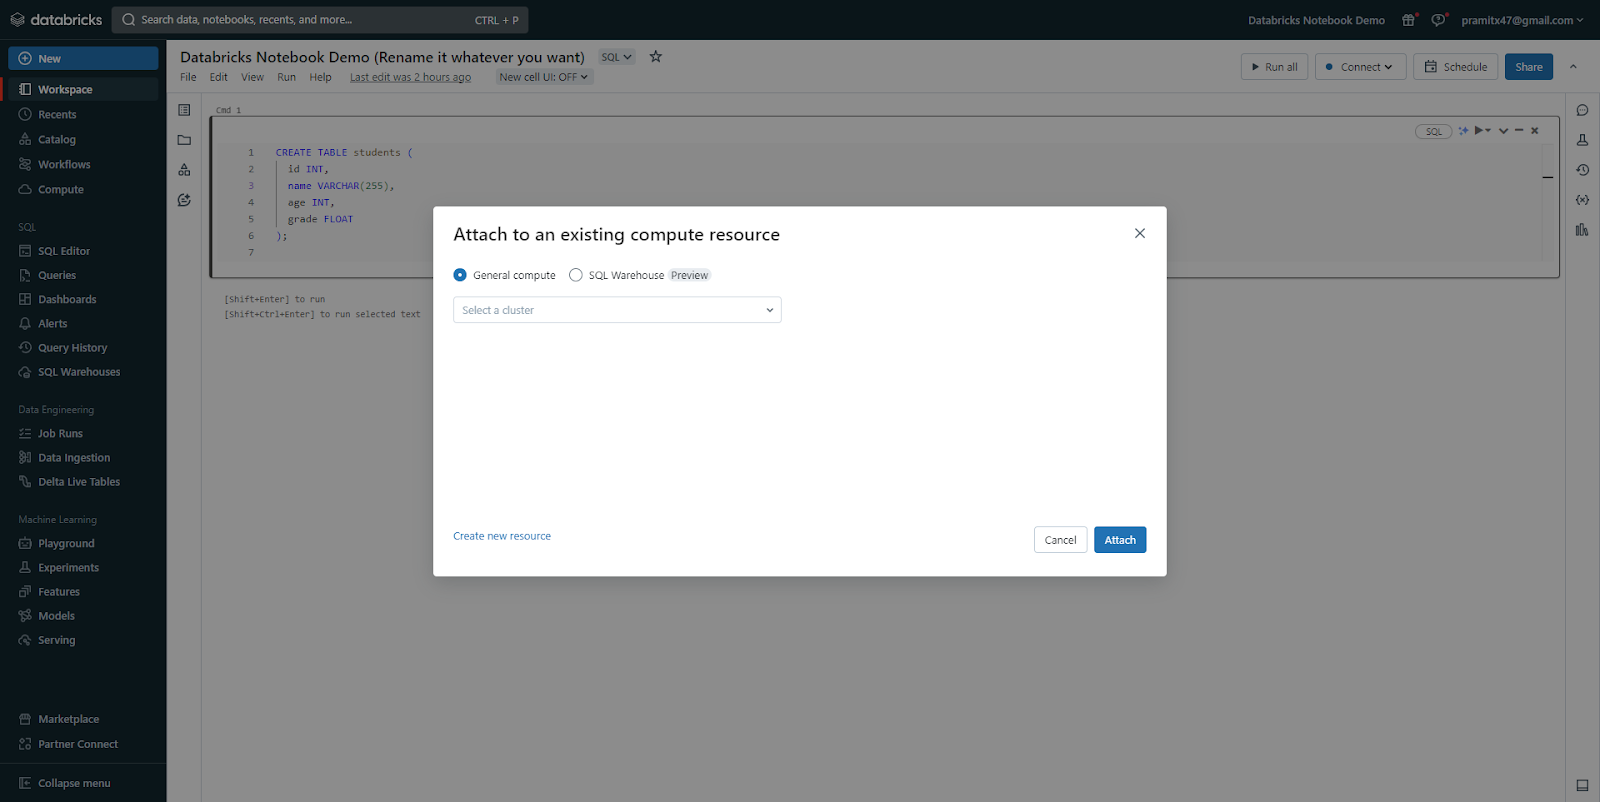Click the notebook title to rename
This screenshot has height=802, width=1600.
click(382, 57)
